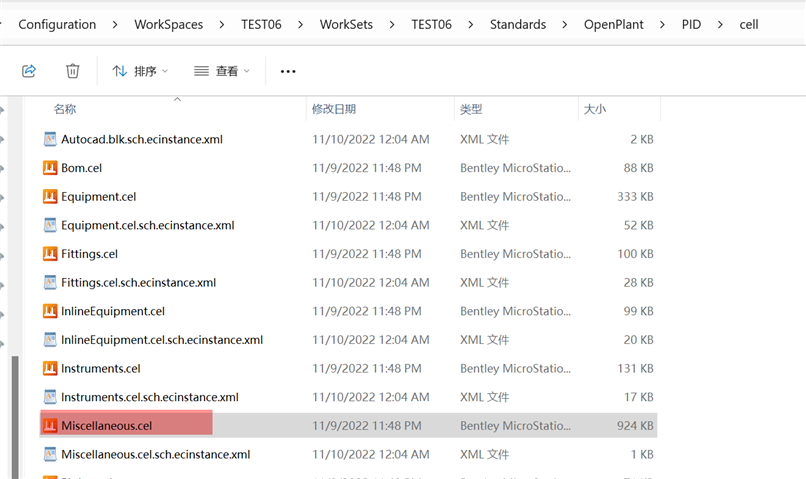Click the PID breadcrumb
Screen dimensions: 806x479
(x=691, y=24)
